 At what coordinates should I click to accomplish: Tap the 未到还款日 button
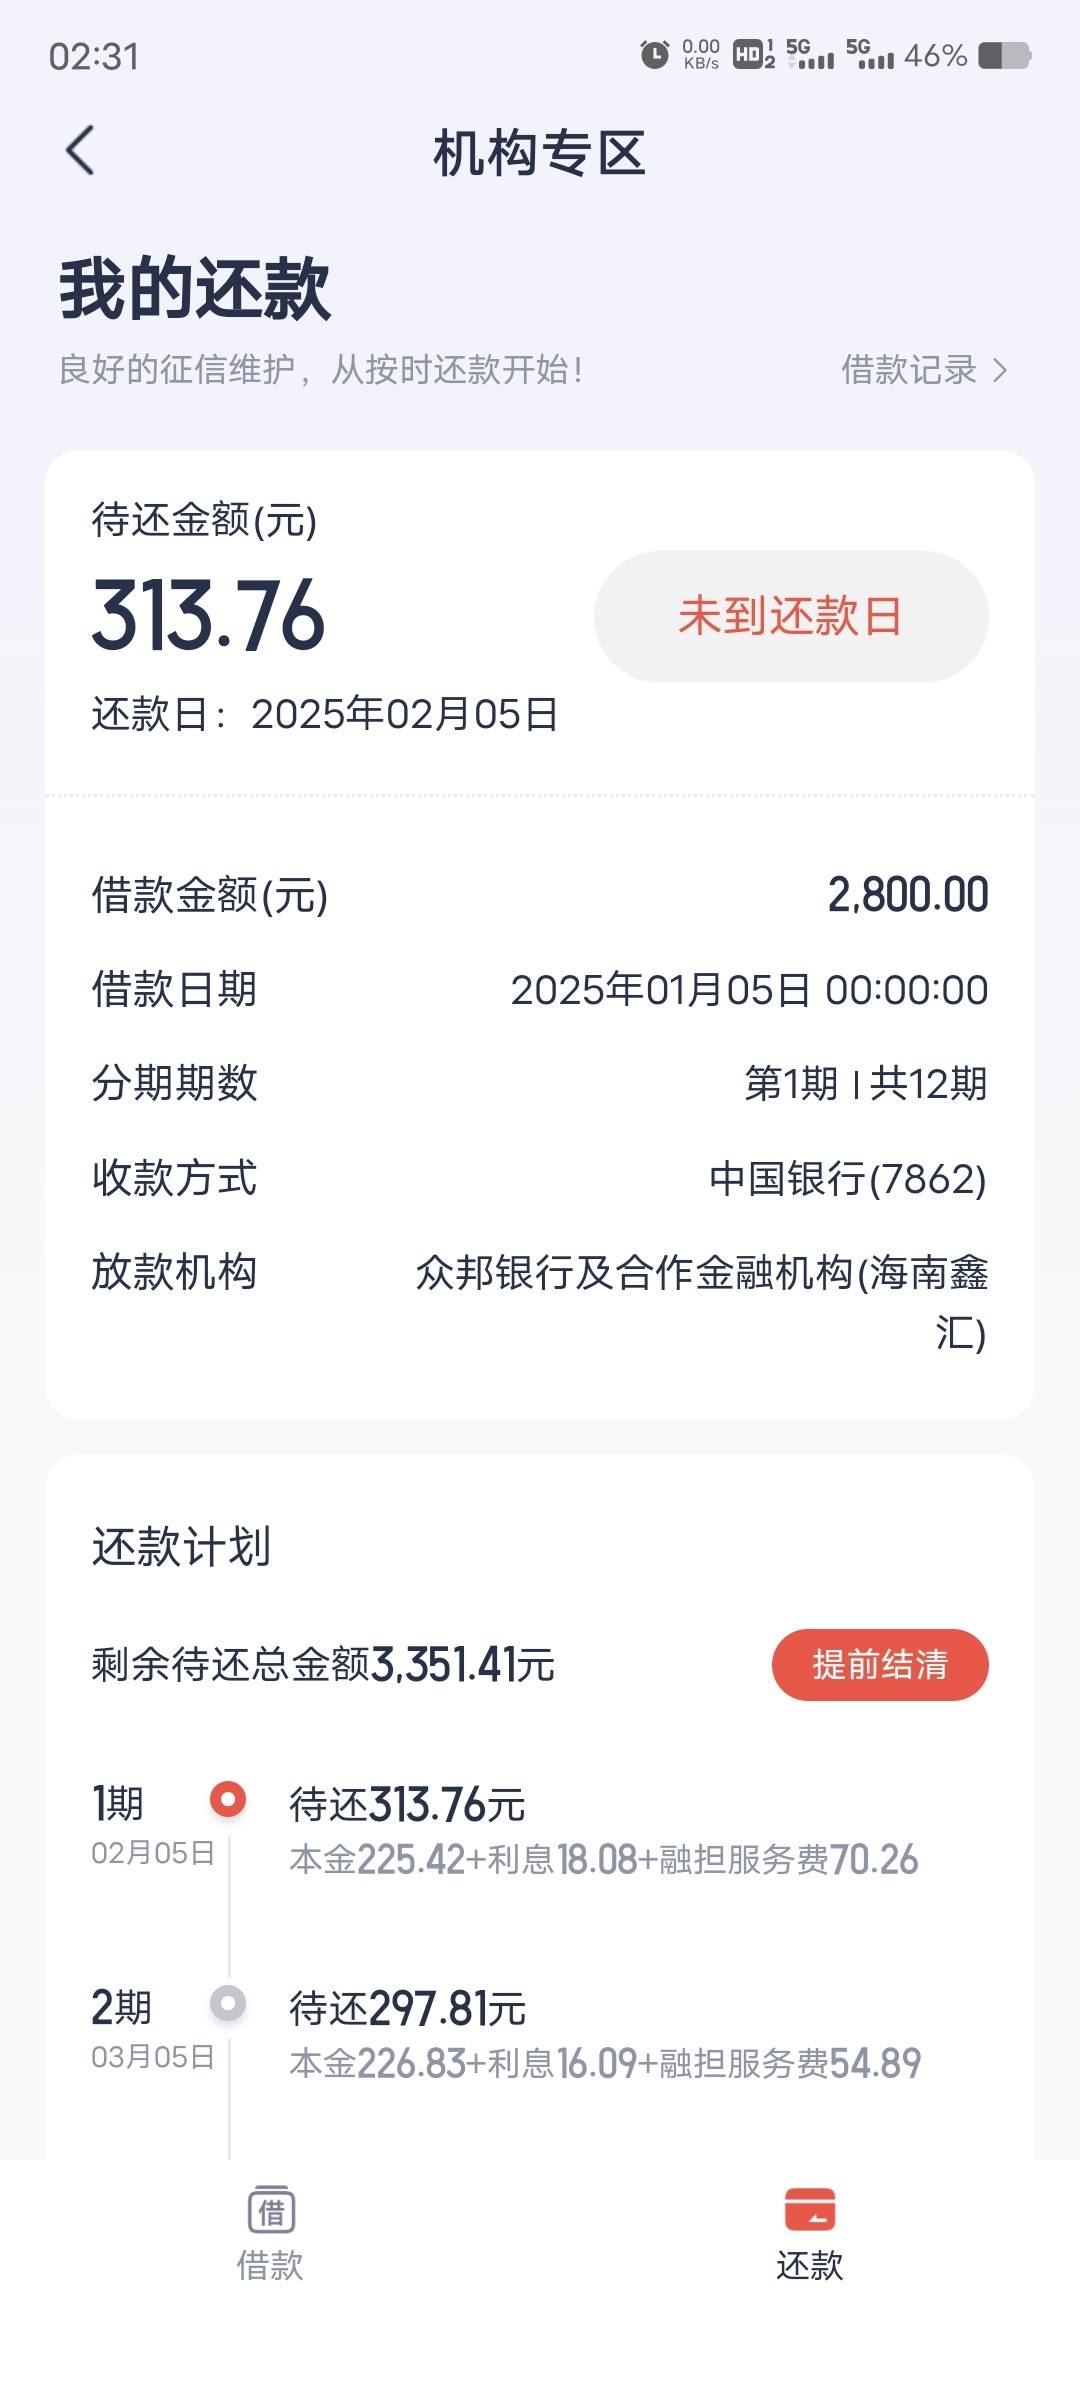[791, 616]
